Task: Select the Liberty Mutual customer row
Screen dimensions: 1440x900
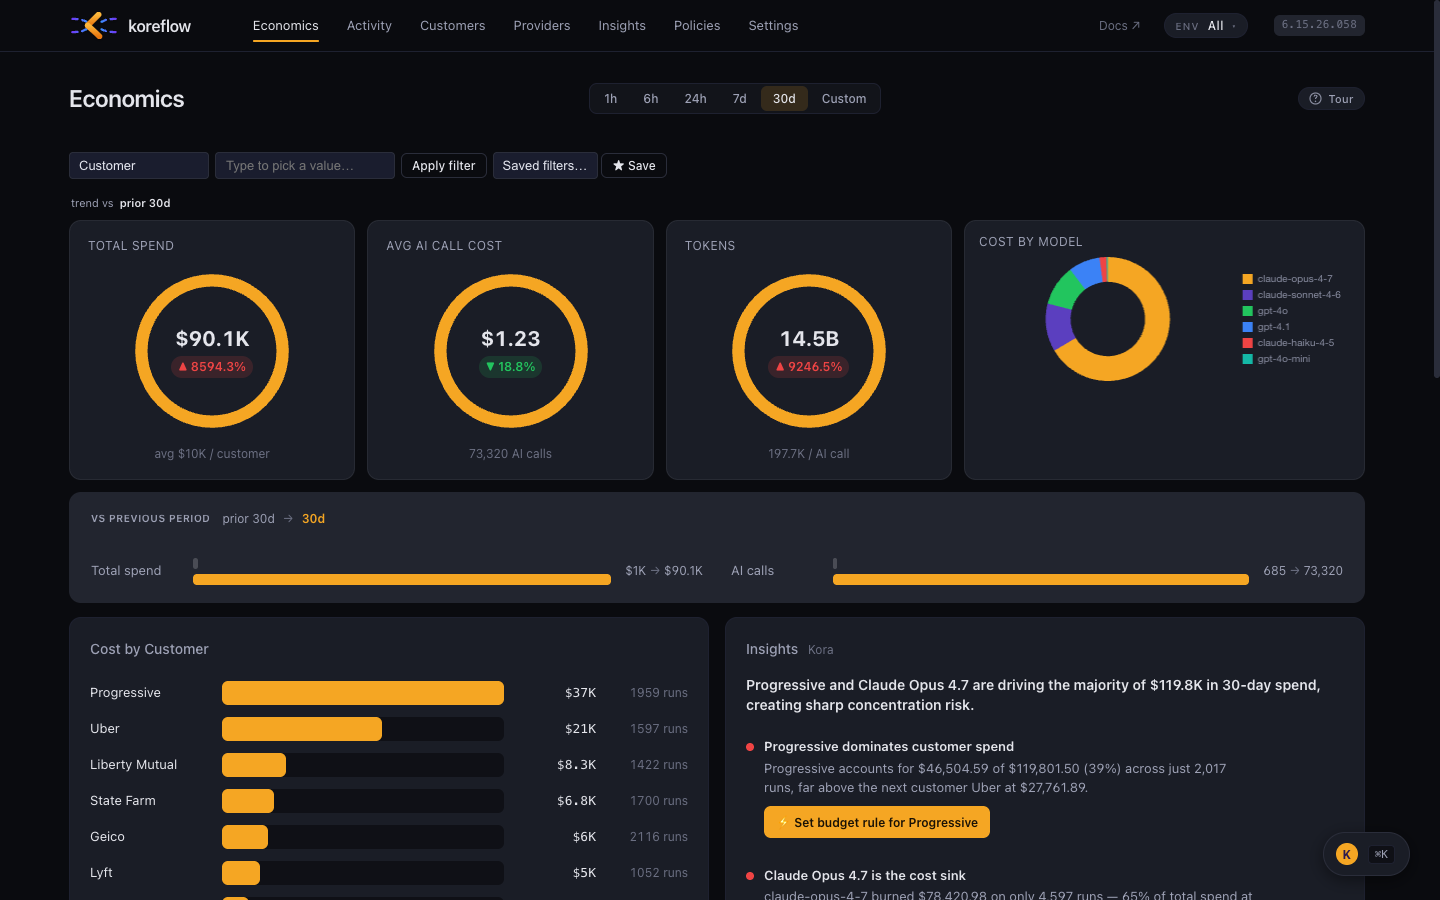Action: (389, 765)
